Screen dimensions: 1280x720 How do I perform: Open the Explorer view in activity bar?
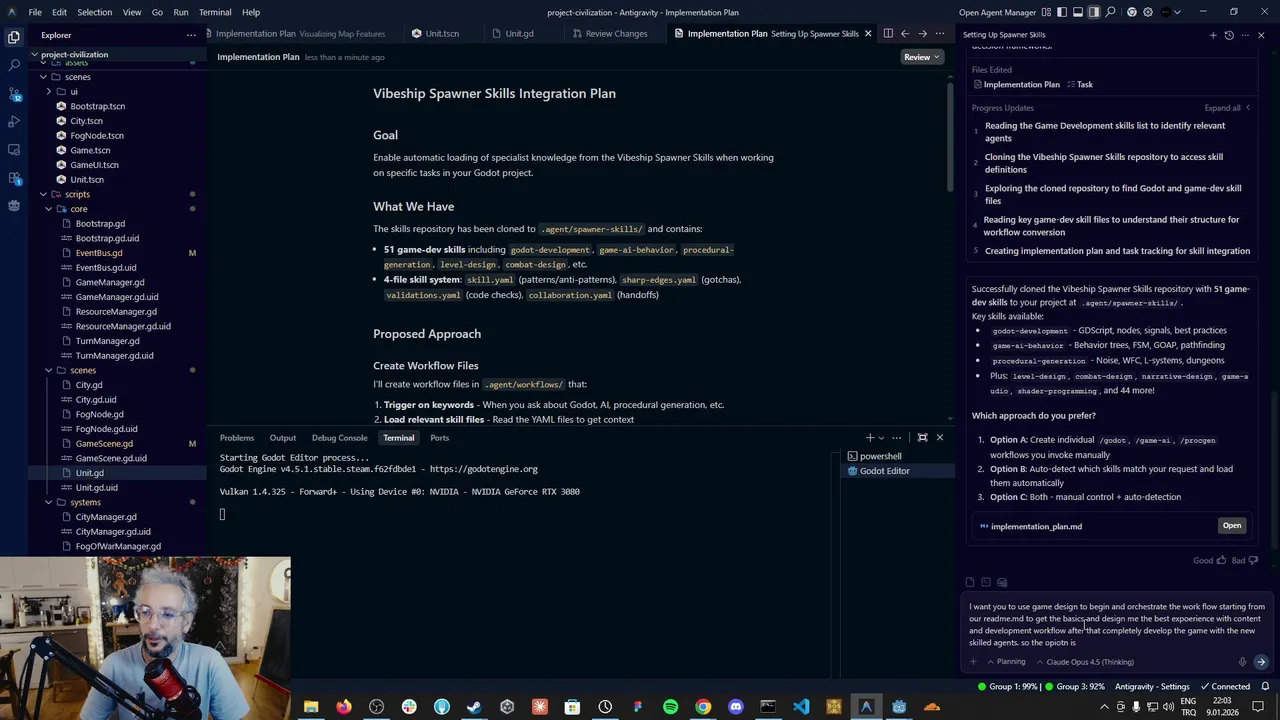[x=14, y=37]
